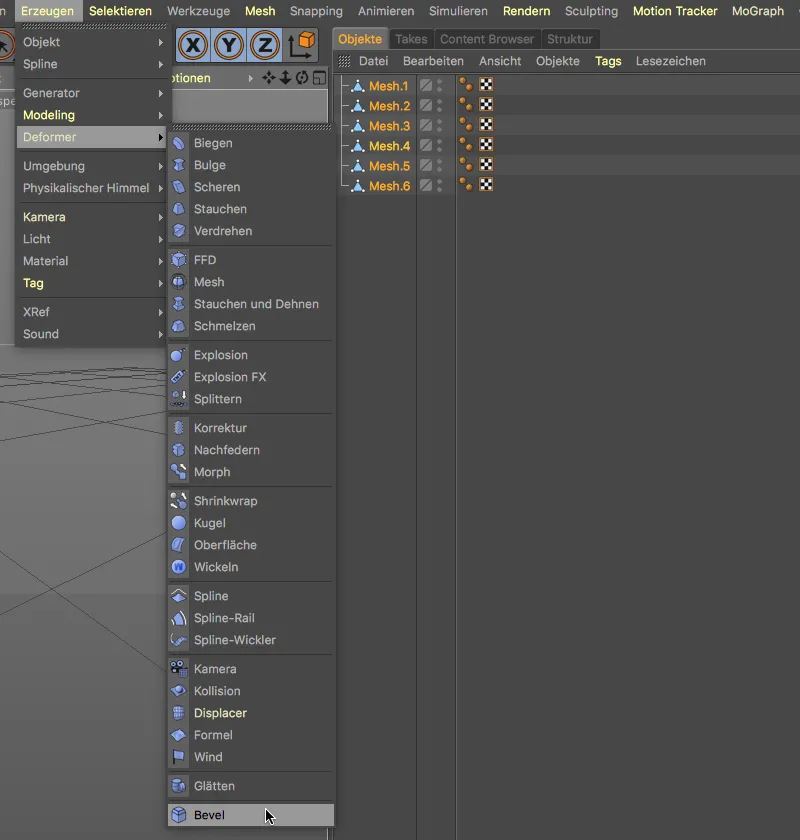800x840 pixels.
Task: Open the Struktur tab
Action: [x=570, y=39]
